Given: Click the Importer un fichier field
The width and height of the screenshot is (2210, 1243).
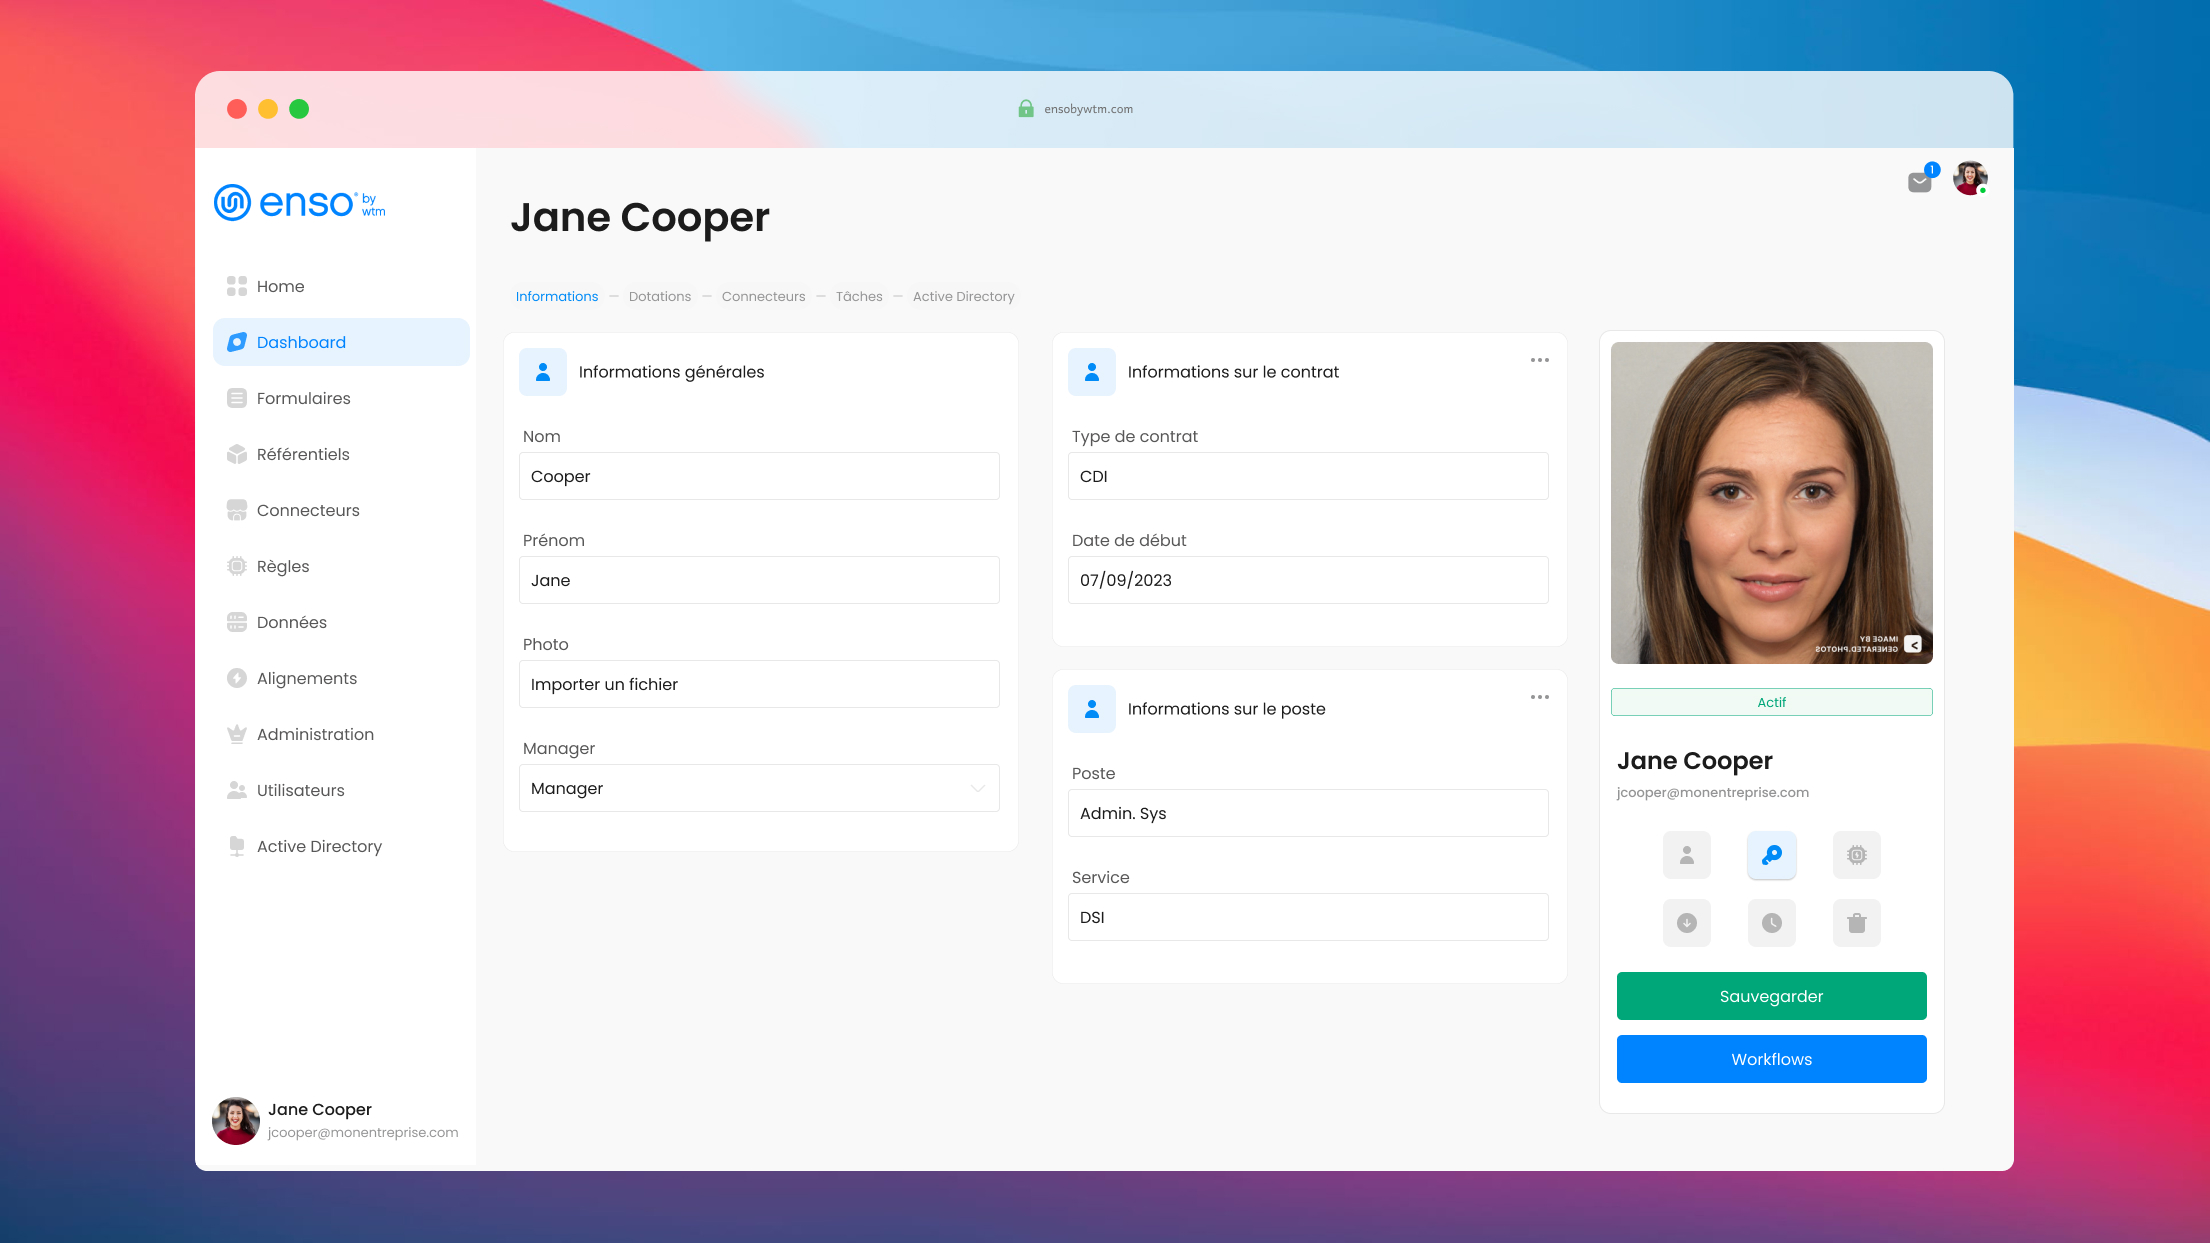Looking at the screenshot, I should [x=759, y=684].
